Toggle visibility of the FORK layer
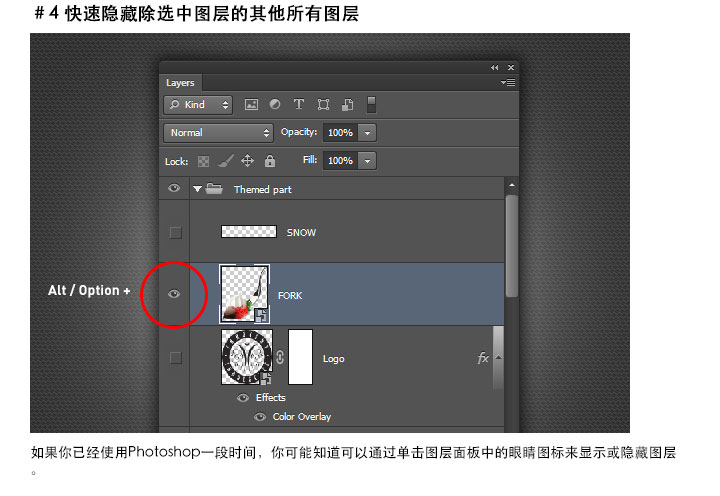Viewport: 720px width, 496px height. [175, 294]
